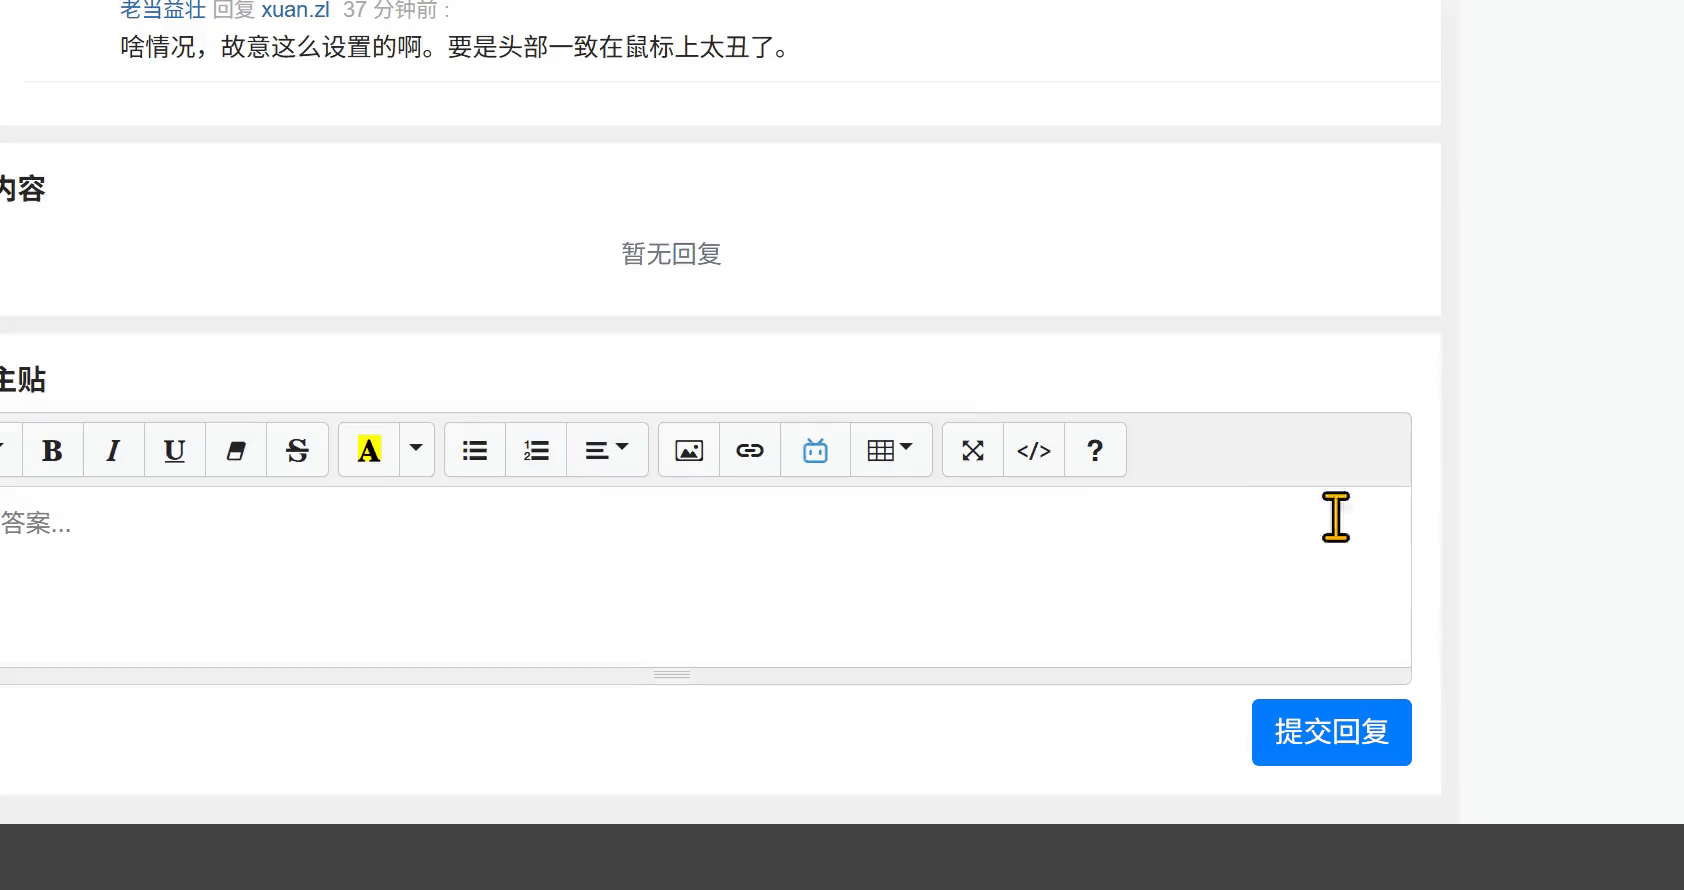Apply the yellow highlight color button
The height and width of the screenshot is (890, 1684).
point(369,451)
